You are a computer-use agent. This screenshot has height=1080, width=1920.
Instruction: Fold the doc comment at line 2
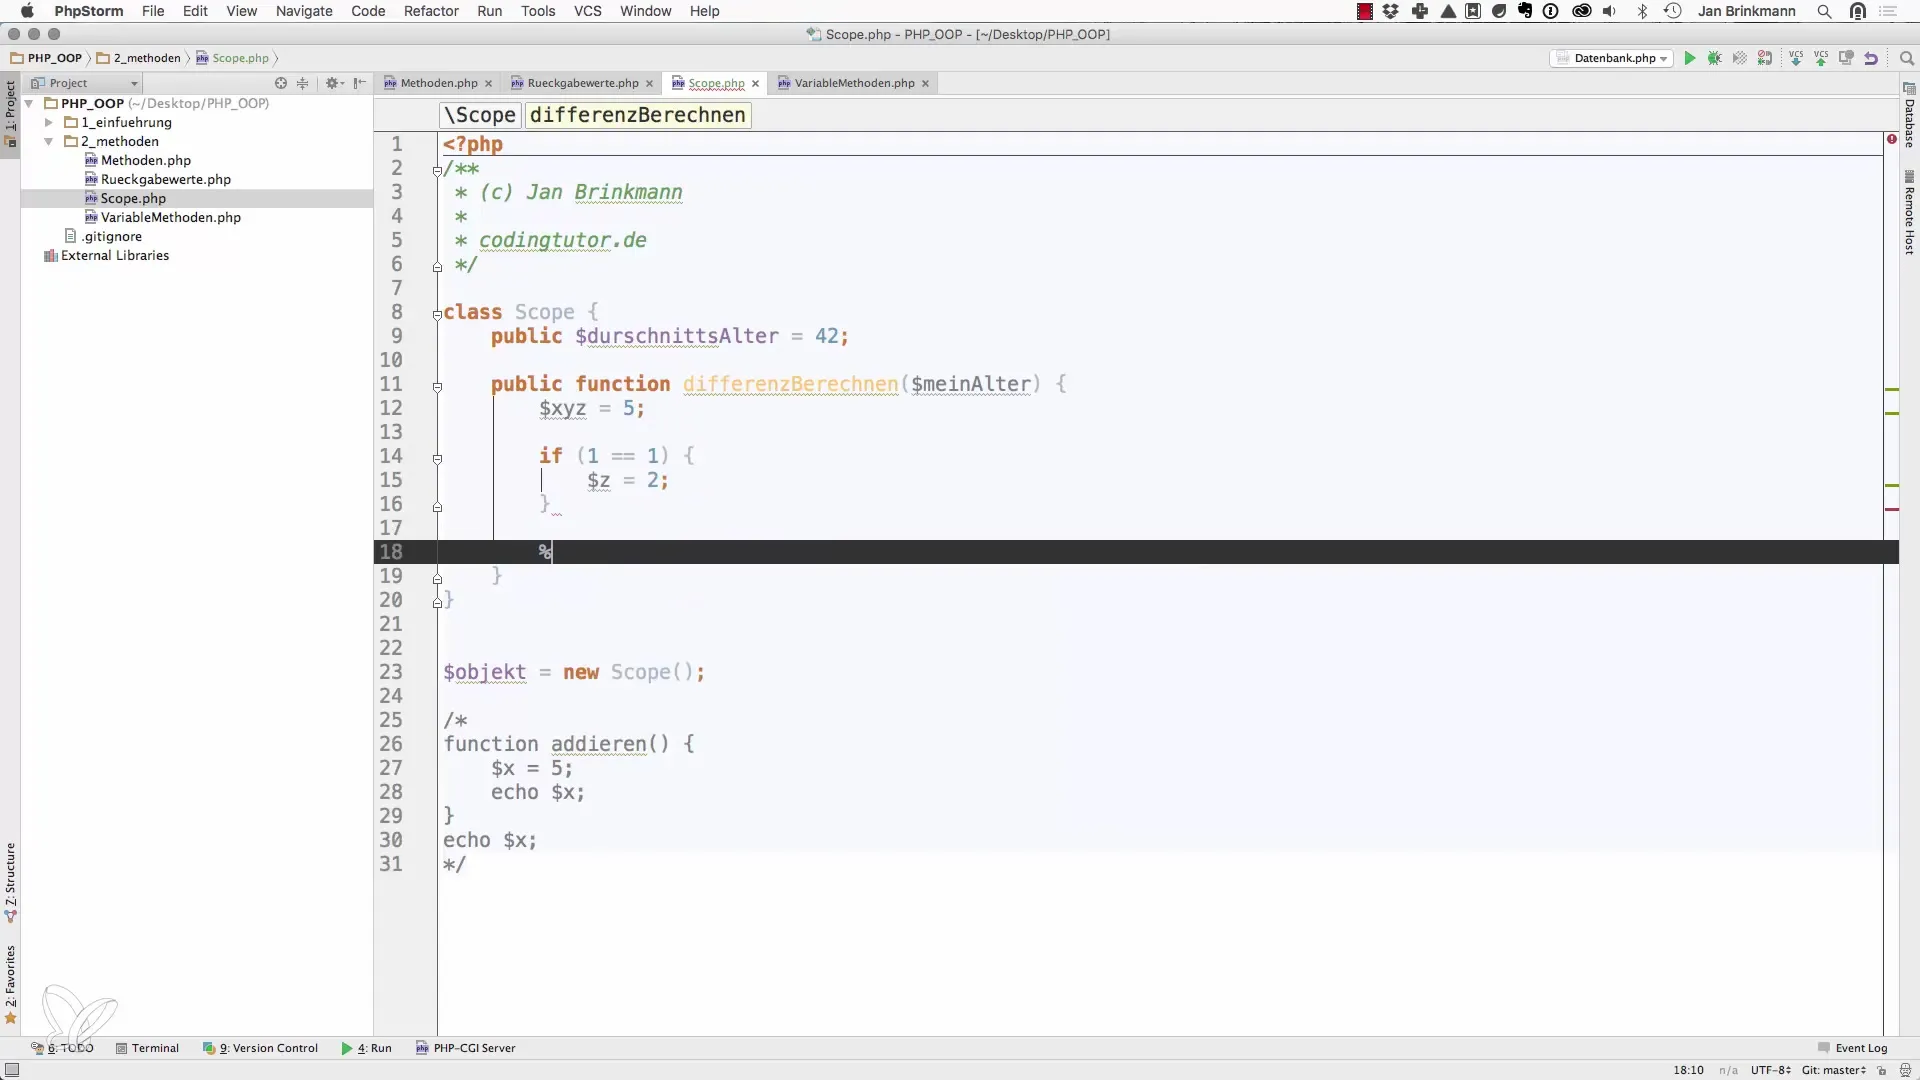pyautogui.click(x=437, y=170)
